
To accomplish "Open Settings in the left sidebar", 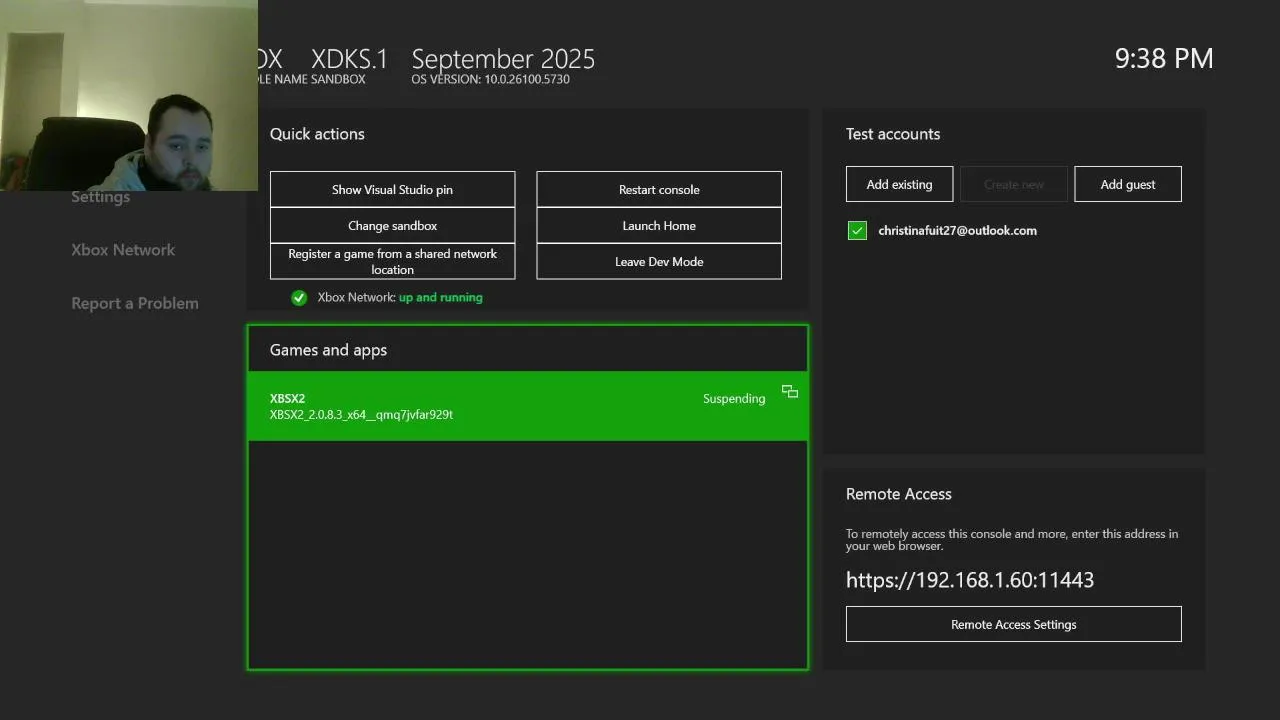I will pyautogui.click(x=100, y=196).
